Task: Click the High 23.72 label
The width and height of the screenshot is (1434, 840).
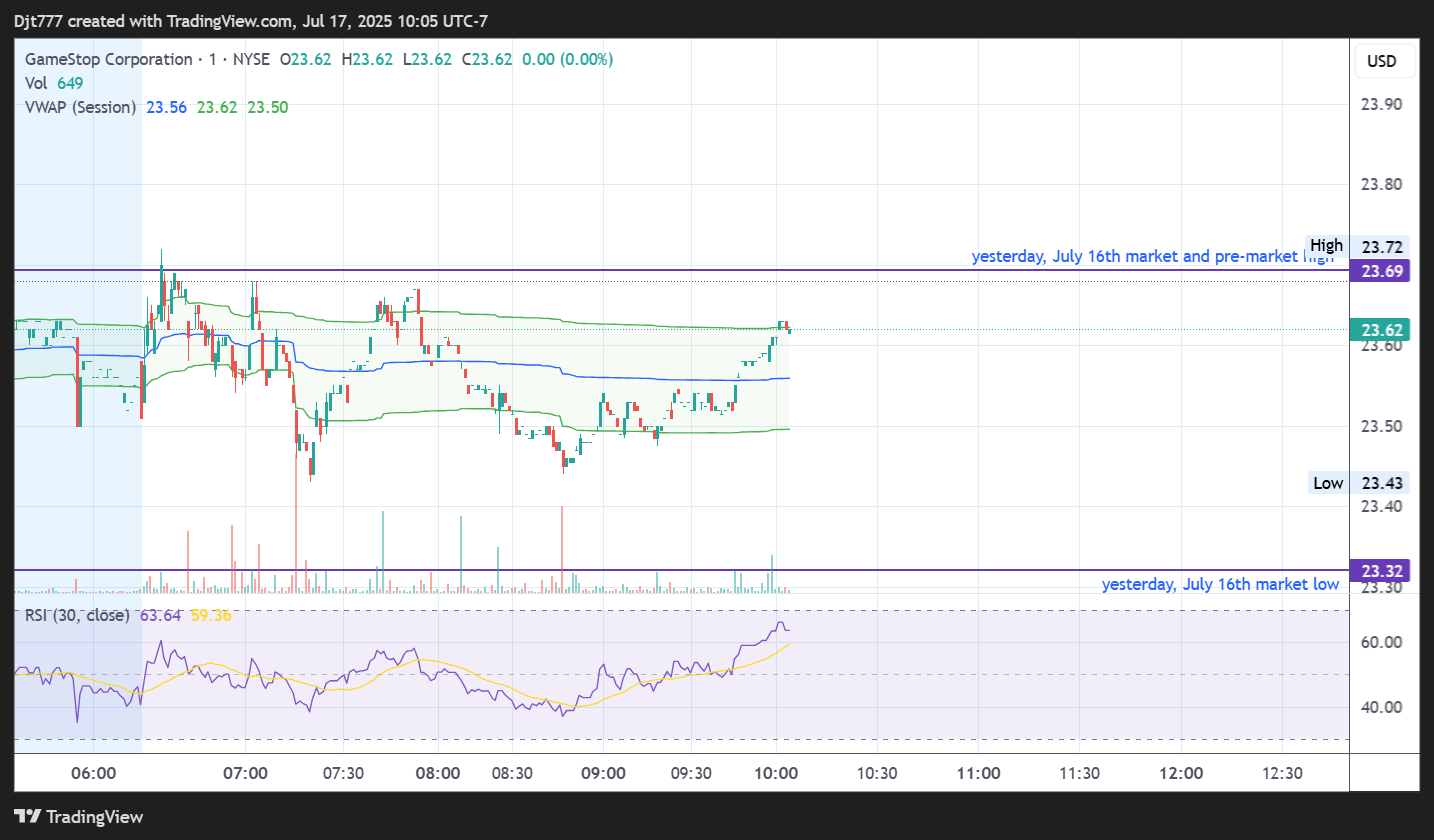Action: pos(1357,246)
